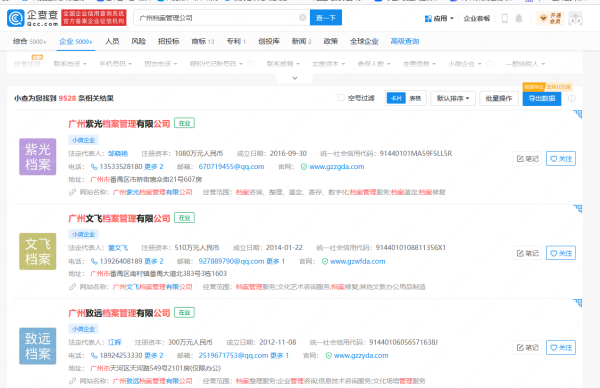Open 广州致远档案管理有限公司 company title
This screenshot has height=388, width=600.
(119, 313)
